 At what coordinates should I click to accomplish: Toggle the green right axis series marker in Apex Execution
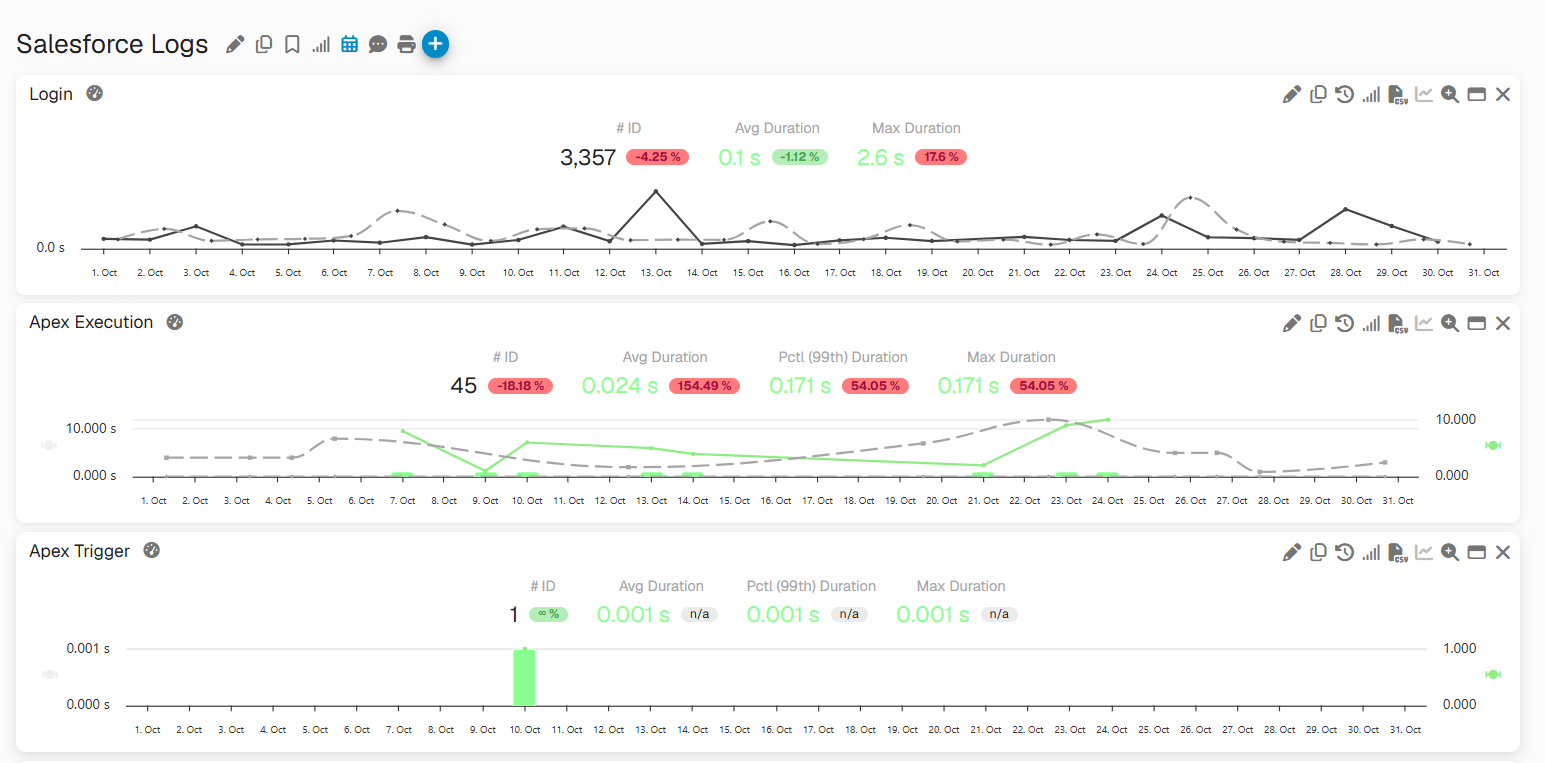(x=1493, y=445)
